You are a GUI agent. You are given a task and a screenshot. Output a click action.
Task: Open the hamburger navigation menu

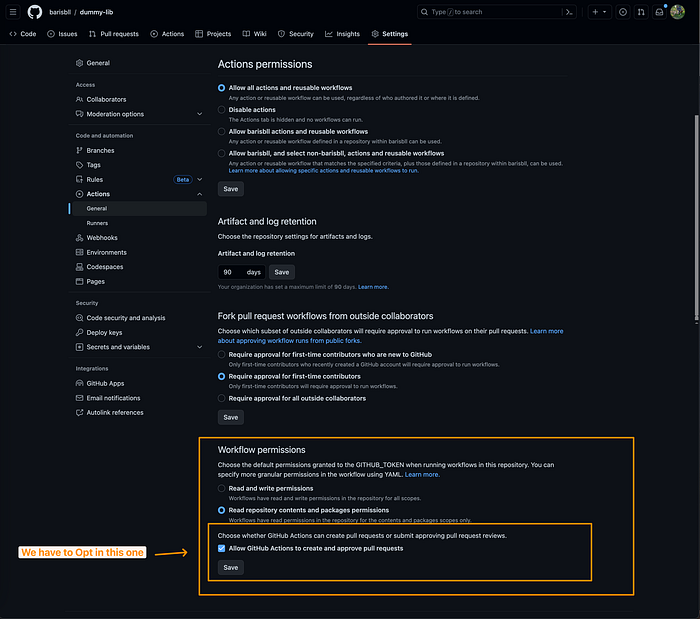tap(13, 12)
